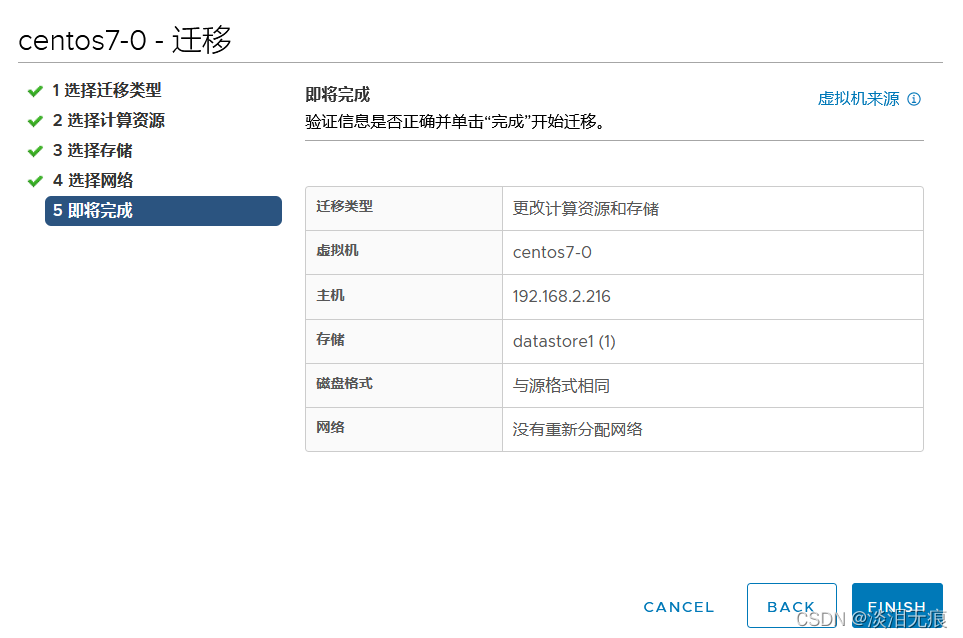Open step 4 选择网络
Image resolution: width=963 pixels, height=638 pixels.
95,180
